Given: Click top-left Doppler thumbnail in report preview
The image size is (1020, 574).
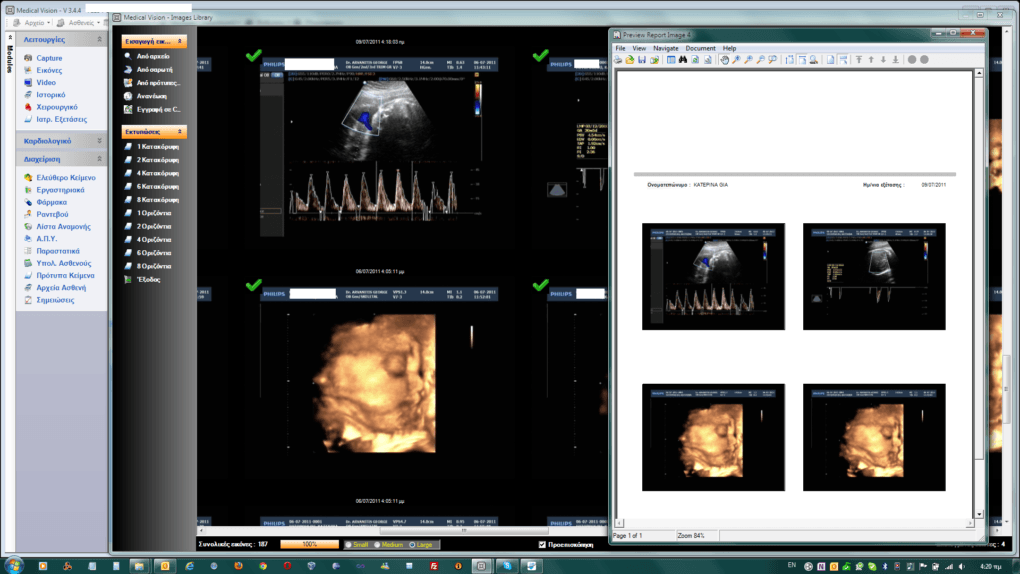Looking at the screenshot, I should pyautogui.click(x=713, y=277).
